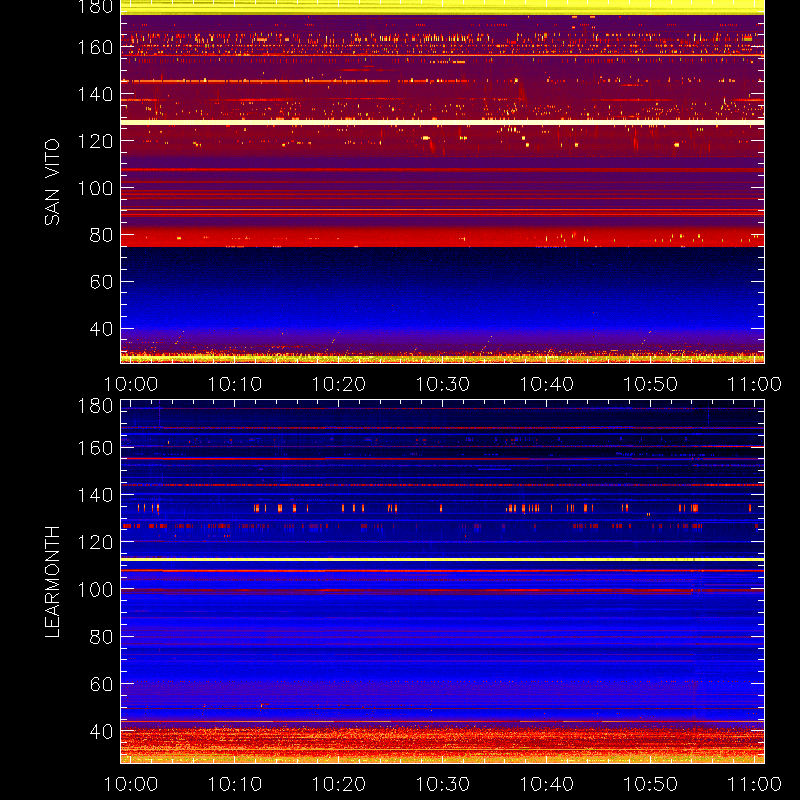Select the 120 tick label on San Vito axis
Image resolution: width=800 pixels, height=800 pixels.
tap(95, 141)
